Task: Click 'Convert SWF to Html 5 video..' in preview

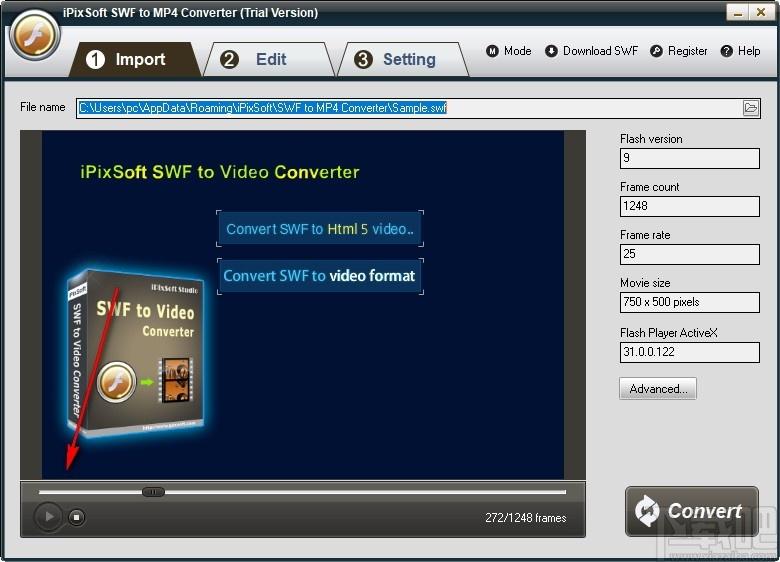Action: pos(320,229)
